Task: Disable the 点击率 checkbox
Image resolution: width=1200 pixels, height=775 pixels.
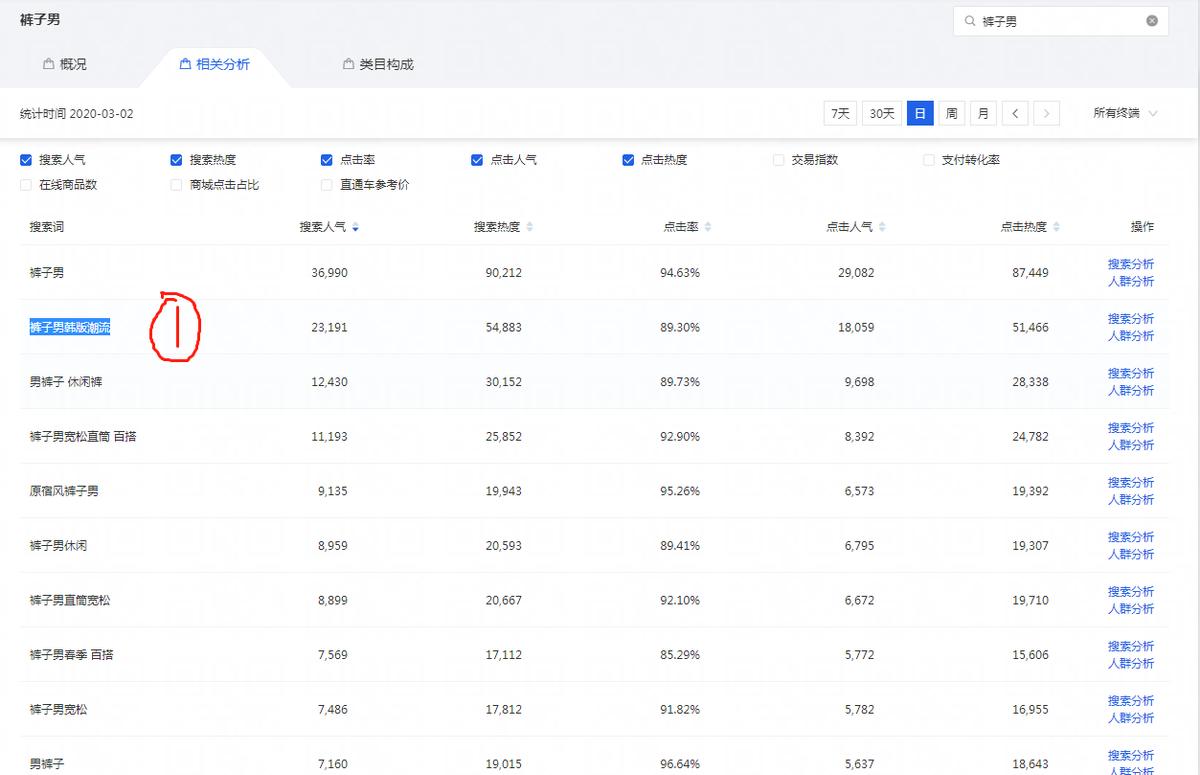Action: tap(326, 159)
